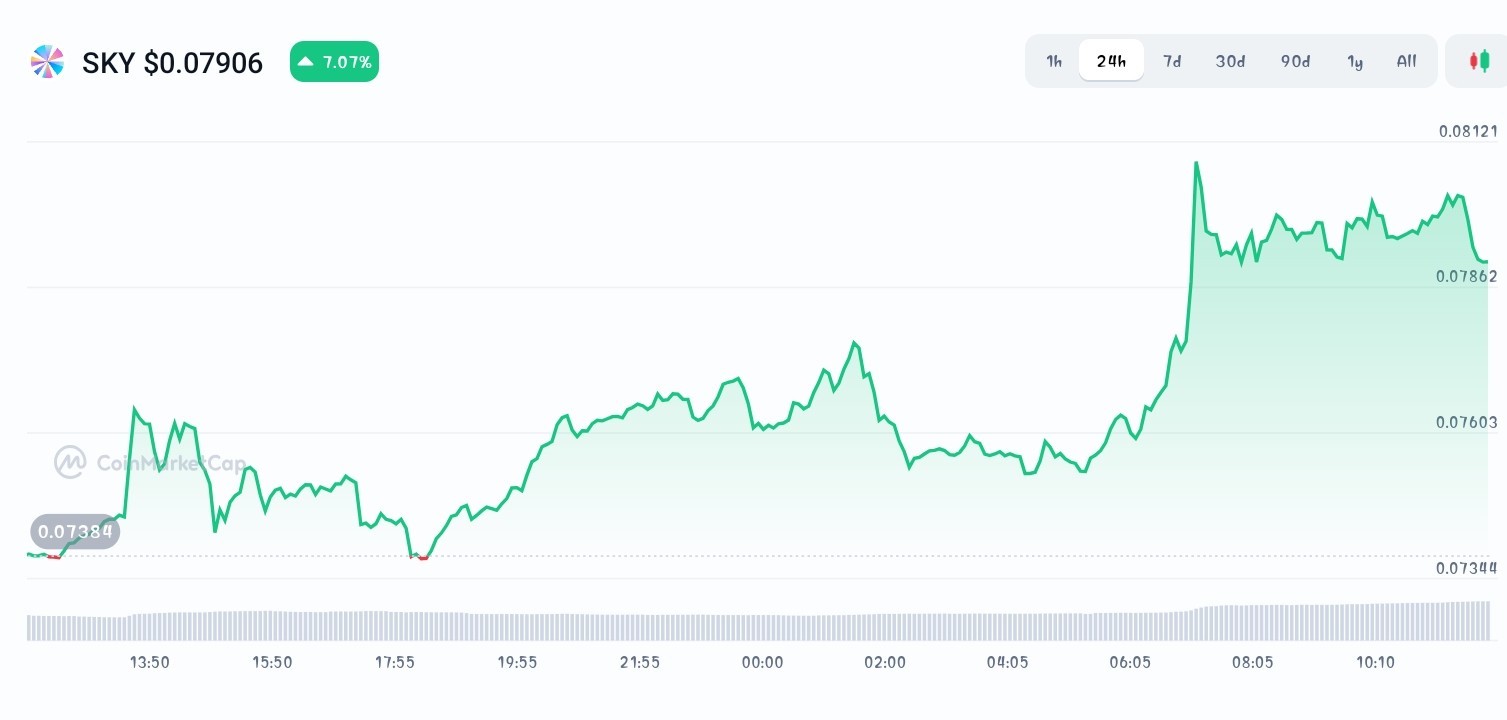Click the 0.07862 y-axis value
The height and width of the screenshot is (720, 1507).
point(1468,276)
